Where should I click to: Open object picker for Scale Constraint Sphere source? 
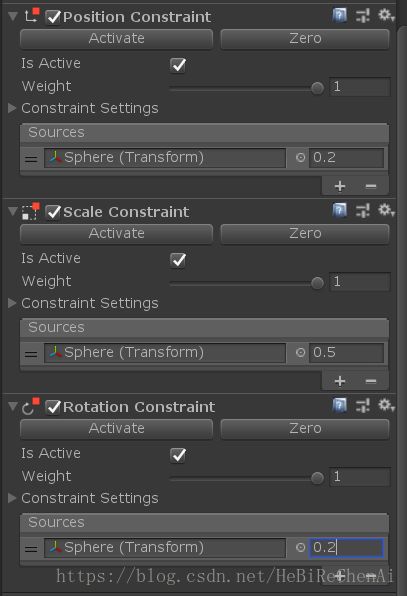tap(300, 352)
